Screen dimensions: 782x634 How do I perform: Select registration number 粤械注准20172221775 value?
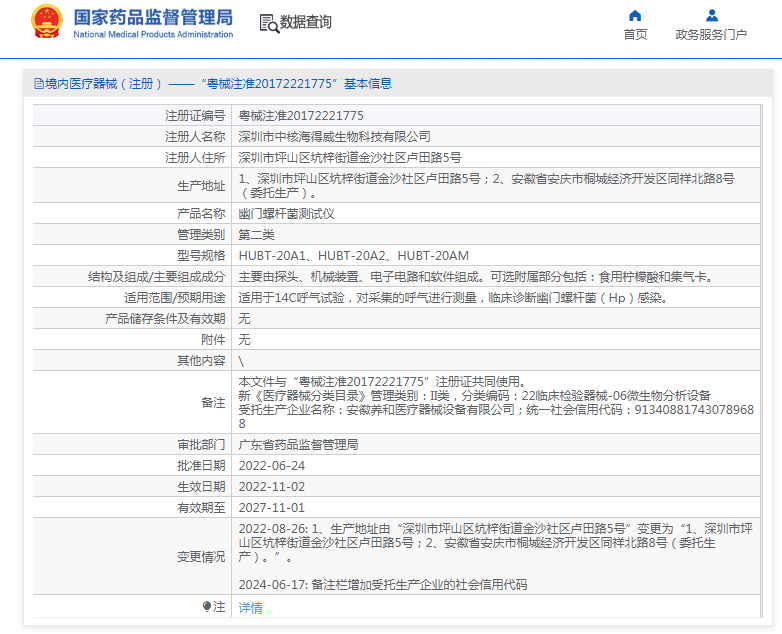tap(301, 116)
